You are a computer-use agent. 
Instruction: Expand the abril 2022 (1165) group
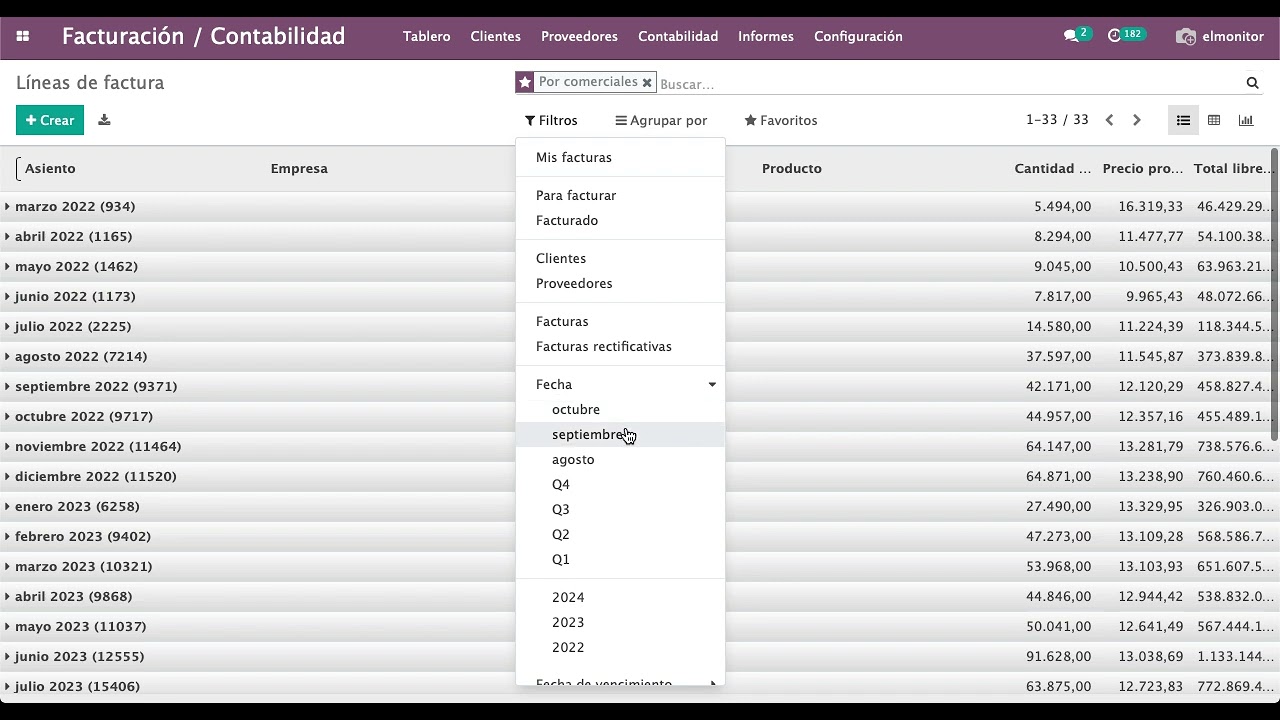pyautogui.click(x=73, y=236)
